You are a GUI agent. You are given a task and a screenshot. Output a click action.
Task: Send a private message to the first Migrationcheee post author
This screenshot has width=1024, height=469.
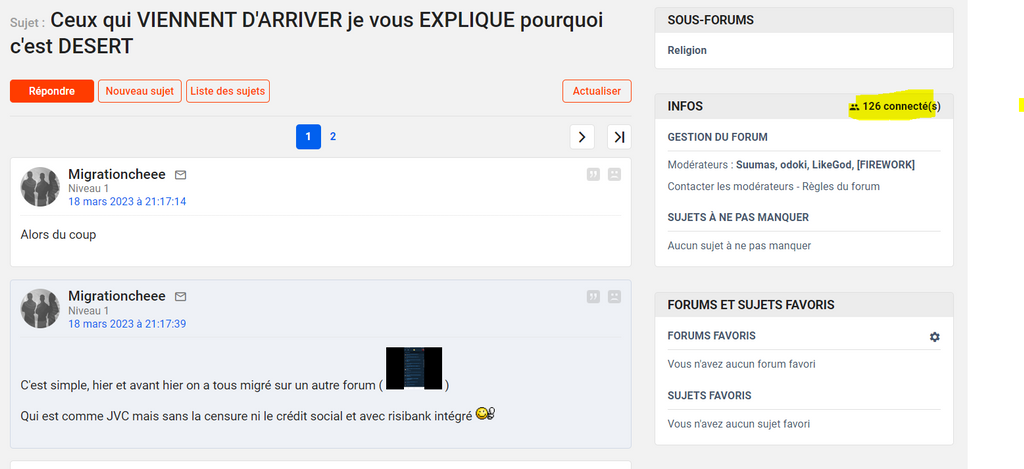(181, 175)
